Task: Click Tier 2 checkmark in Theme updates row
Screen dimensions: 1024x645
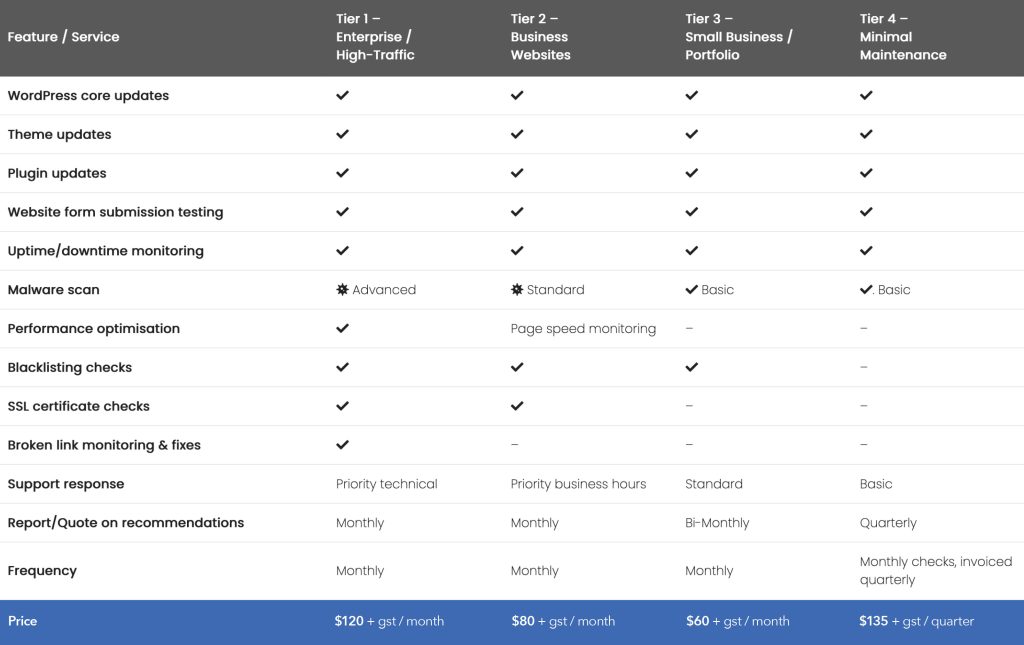Action: [x=517, y=134]
